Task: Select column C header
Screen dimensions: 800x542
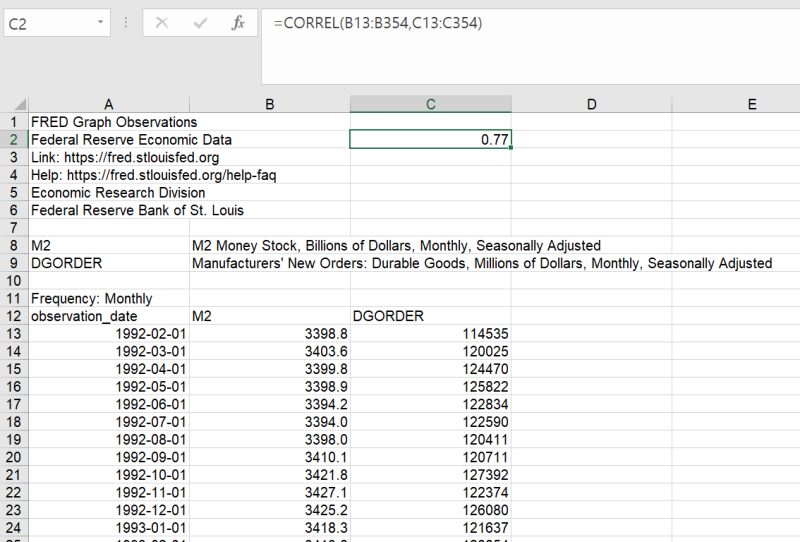Action: click(431, 104)
